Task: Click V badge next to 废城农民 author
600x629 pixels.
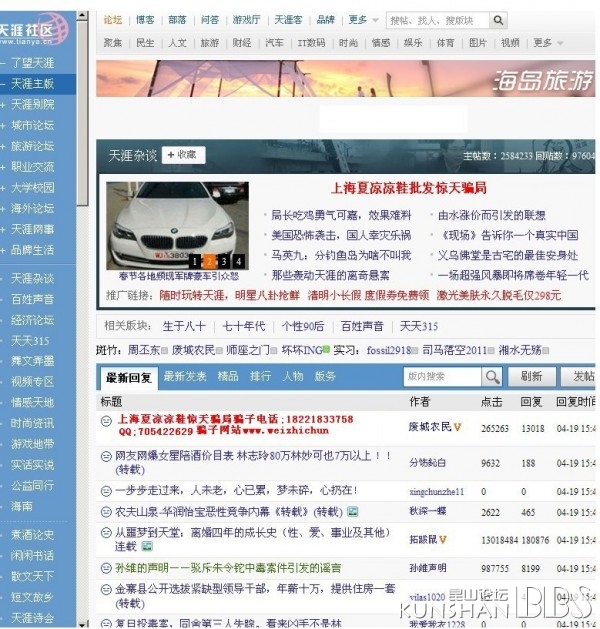Action: [457, 427]
